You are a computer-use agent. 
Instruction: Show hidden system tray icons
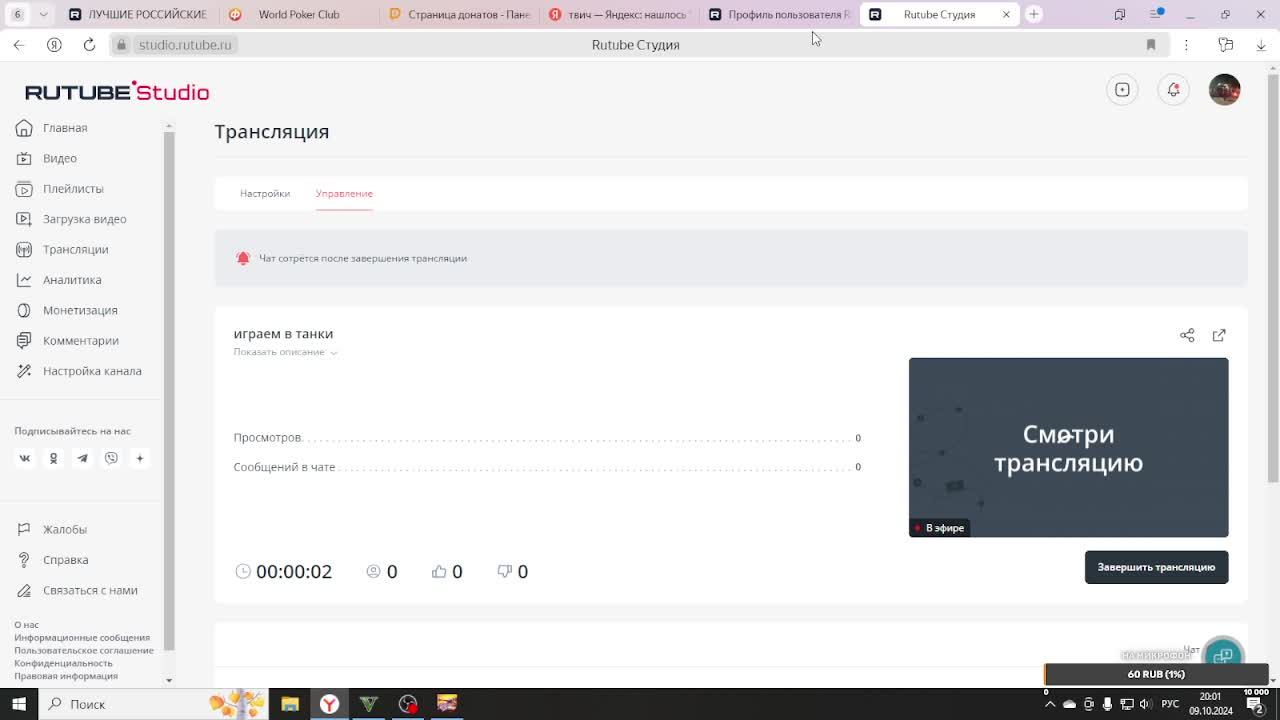coord(1049,704)
